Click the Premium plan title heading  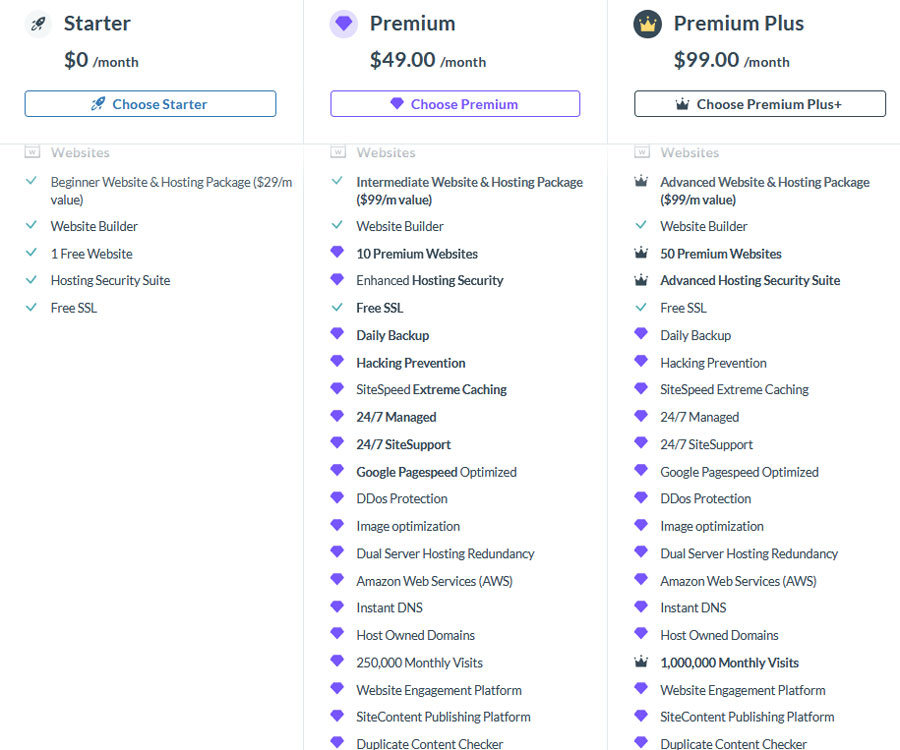[x=413, y=24]
